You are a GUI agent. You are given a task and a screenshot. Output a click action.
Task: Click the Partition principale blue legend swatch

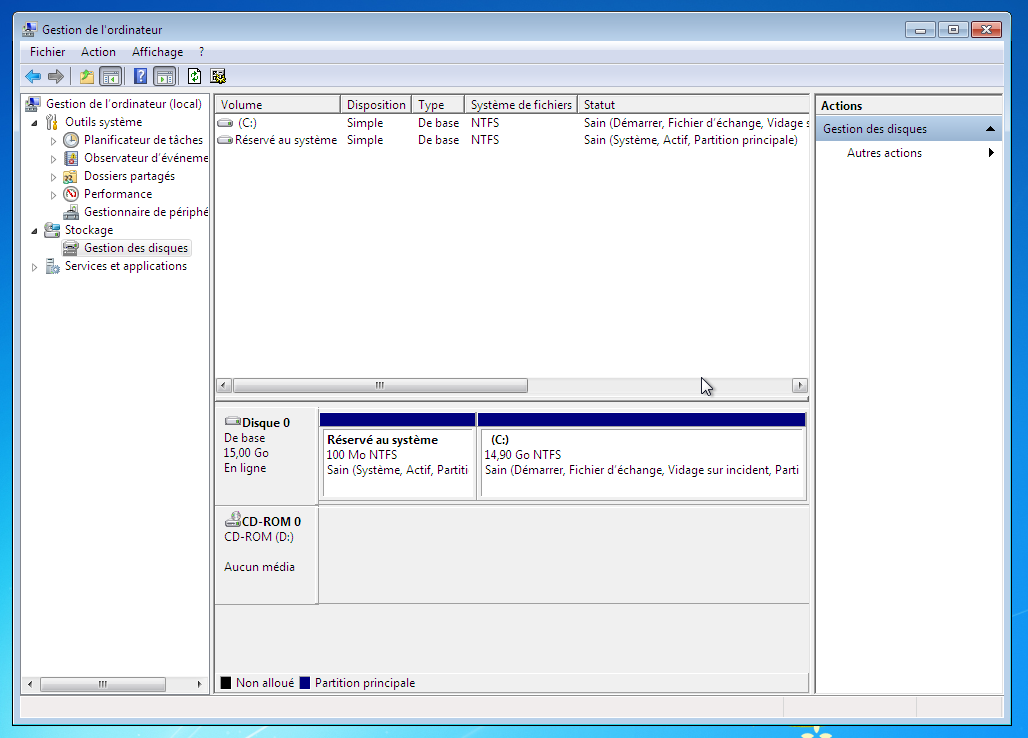(305, 683)
